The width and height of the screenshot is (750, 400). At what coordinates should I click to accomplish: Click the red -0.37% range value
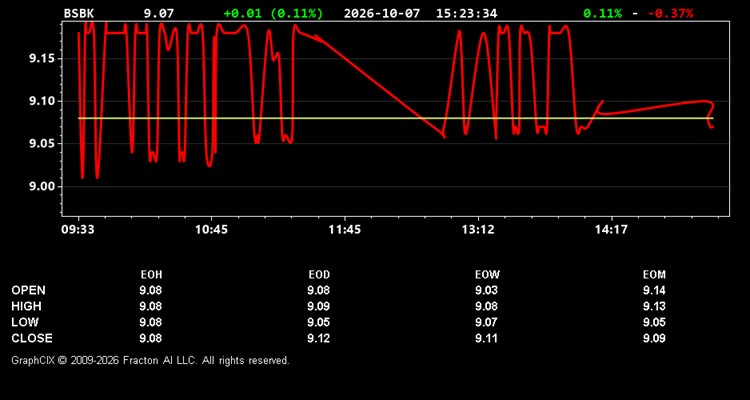(671, 13)
